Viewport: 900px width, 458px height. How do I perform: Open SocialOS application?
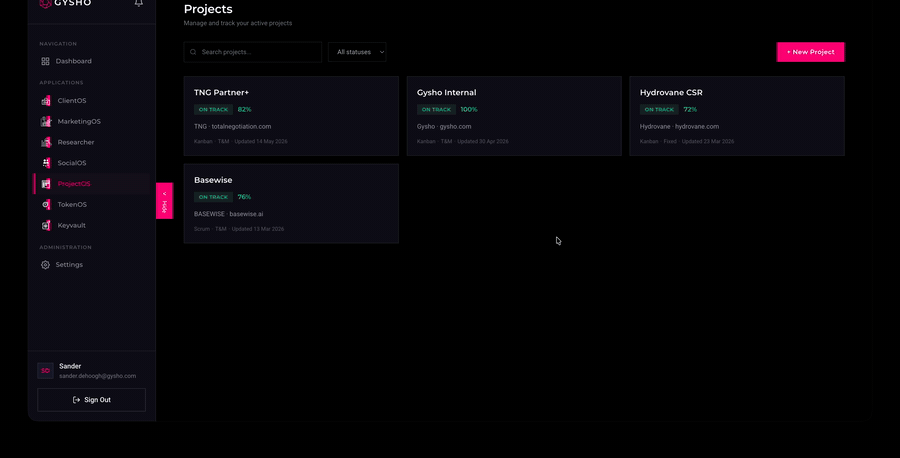(x=72, y=163)
